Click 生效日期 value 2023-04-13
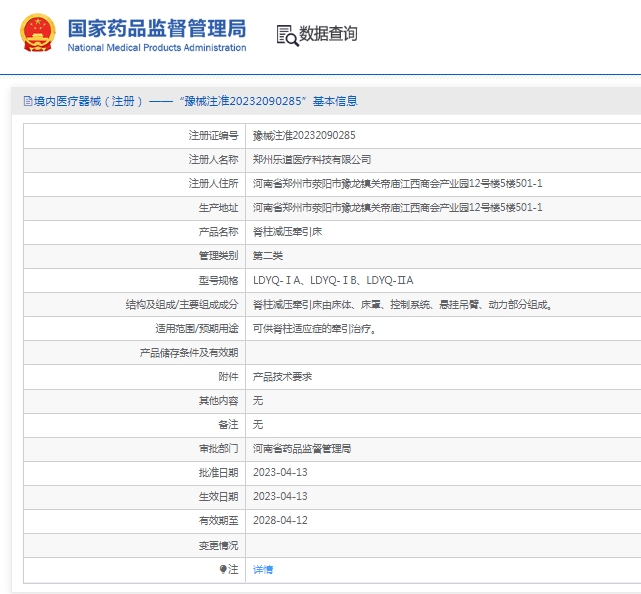This screenshot has height=594, width=641. (x=280, y=496)
